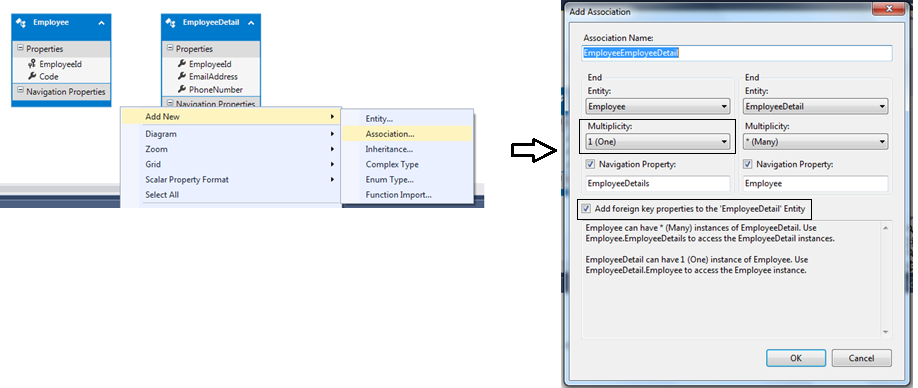Image resolution: width=918 pixels, height=388 pixels.
Task: Click description box scrollbar down arrow
Action: [x=885, y=332]
